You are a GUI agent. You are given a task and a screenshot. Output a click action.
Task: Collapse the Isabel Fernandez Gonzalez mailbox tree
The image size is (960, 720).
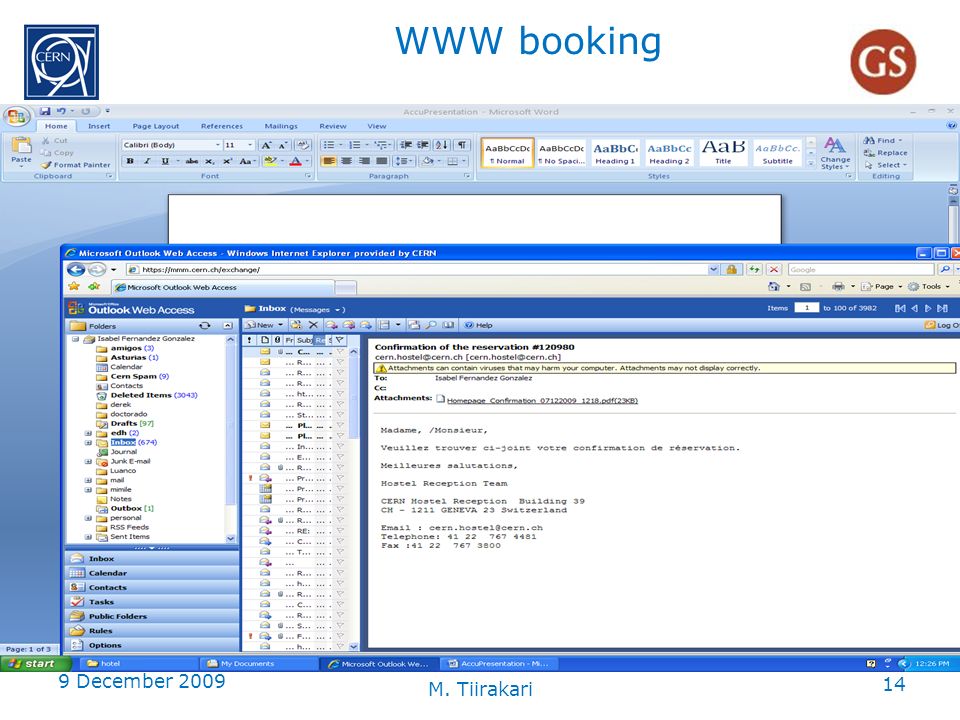coord(75,339)
